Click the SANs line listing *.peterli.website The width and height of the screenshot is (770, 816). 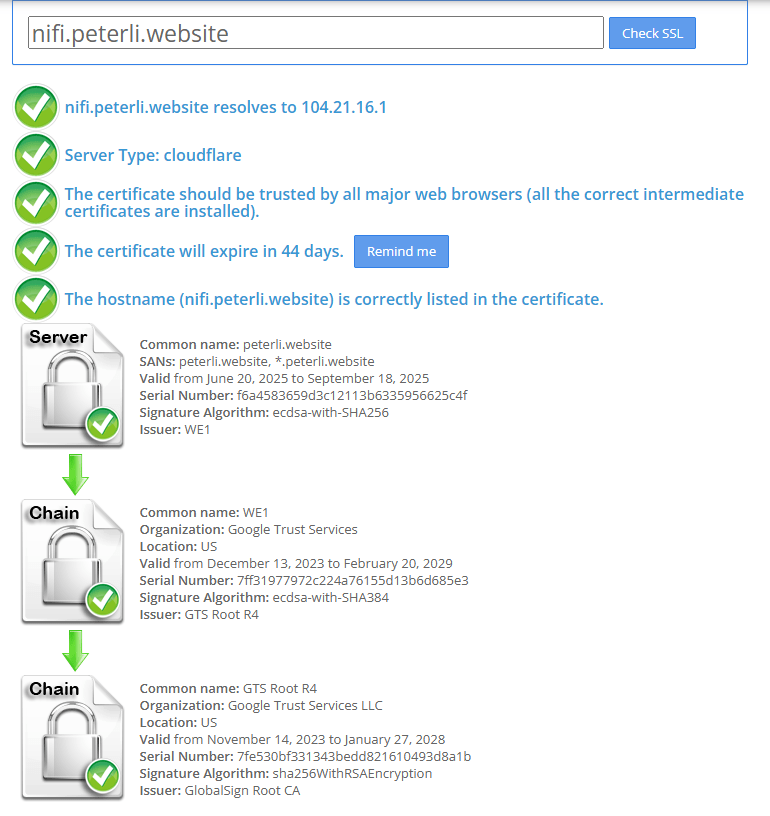point(257,361)
